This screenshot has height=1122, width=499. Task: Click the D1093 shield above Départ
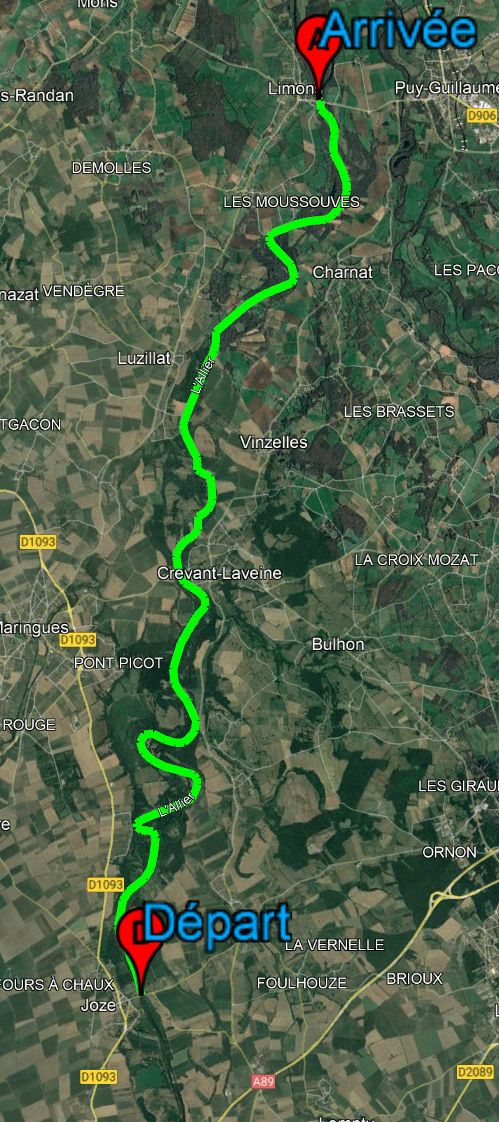coord(106,885)
